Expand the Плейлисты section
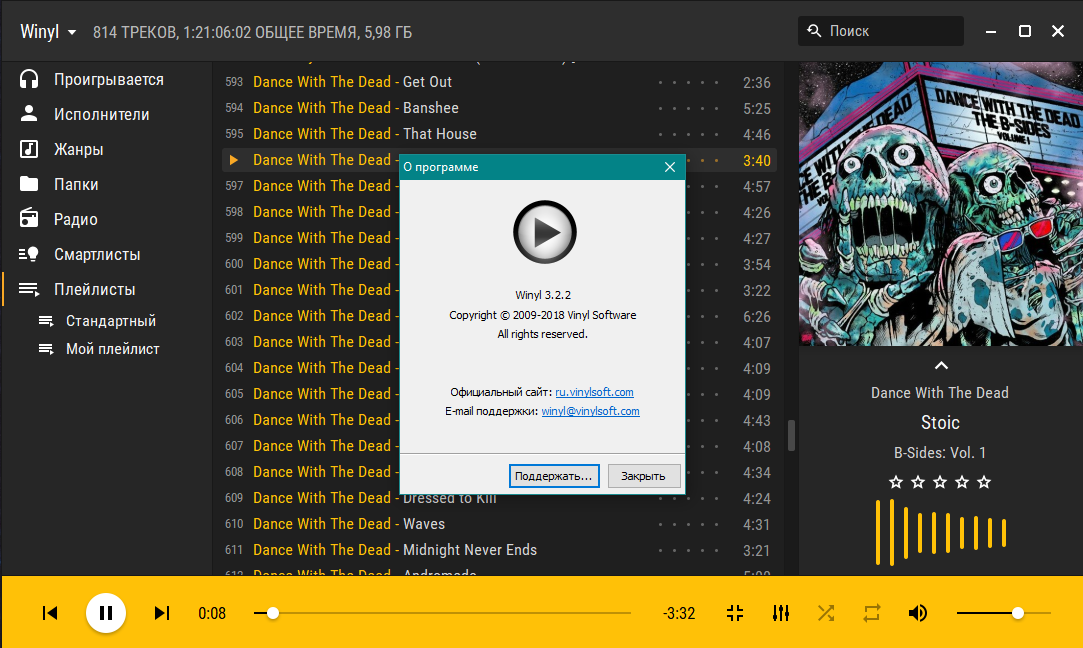Image resolution: width=1083 pixels, height=648 pixels. pos(94,290)
